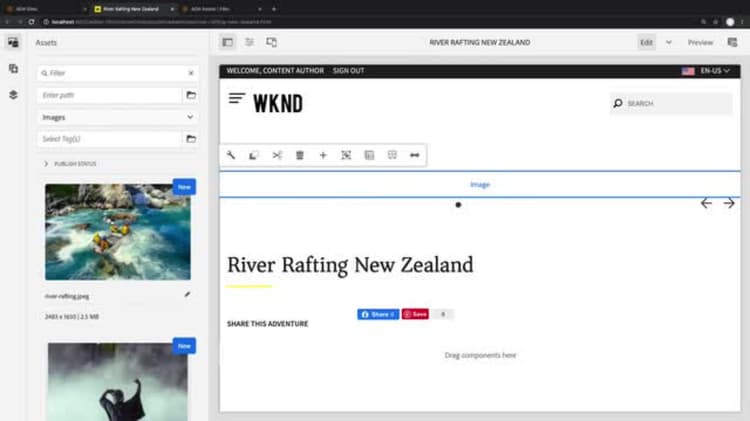Click the Group selection icon in toolbar
Image resolution: width=750 pixels, height=421 pixels.
point(346,155)
